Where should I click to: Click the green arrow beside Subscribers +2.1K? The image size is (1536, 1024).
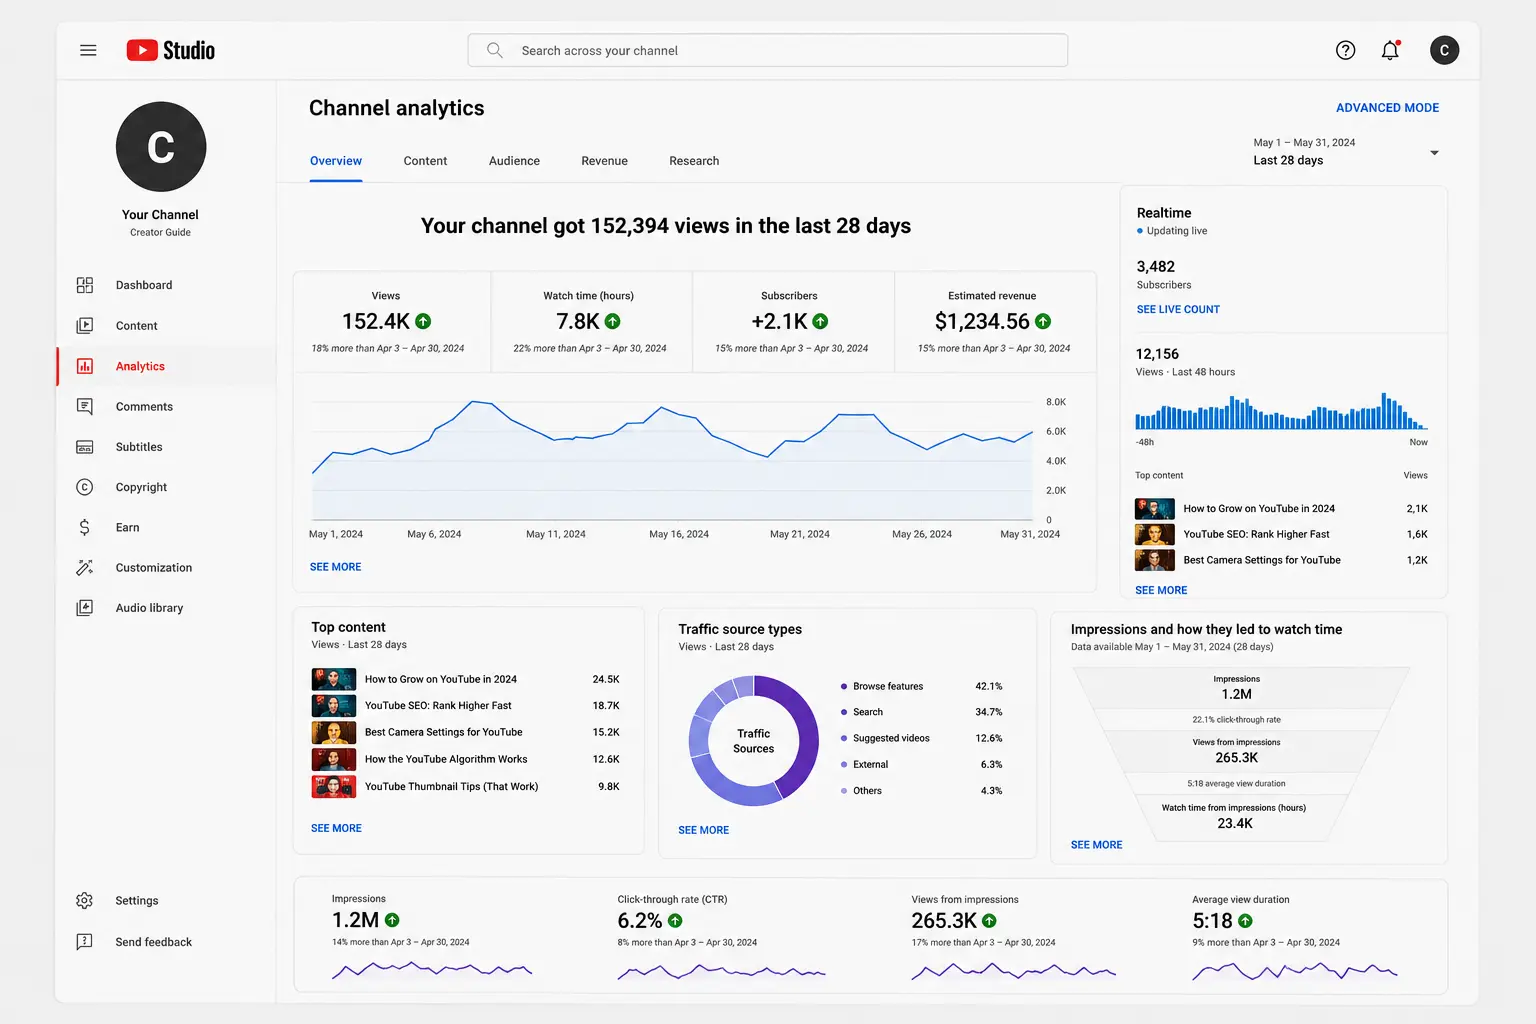click(x=820, y=321)
